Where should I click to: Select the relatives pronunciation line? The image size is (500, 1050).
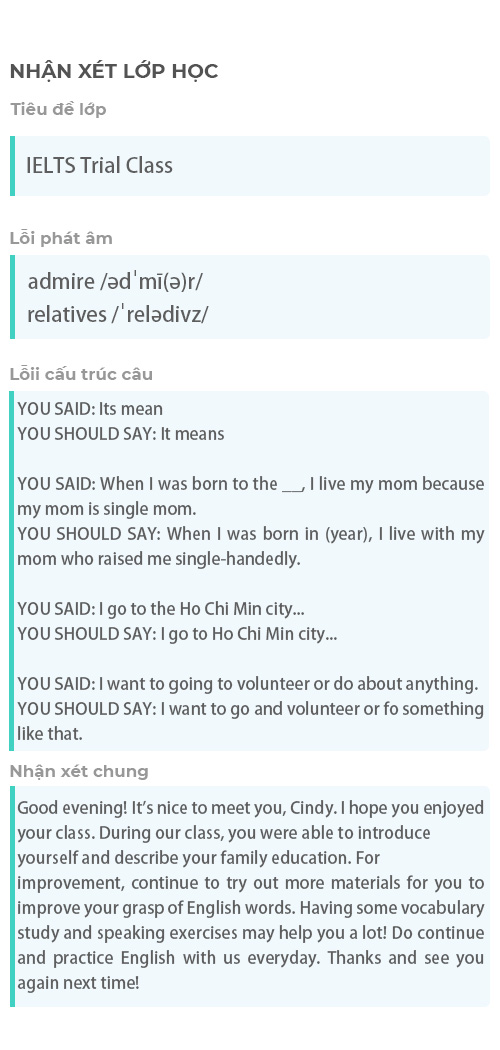coord(117,314)
